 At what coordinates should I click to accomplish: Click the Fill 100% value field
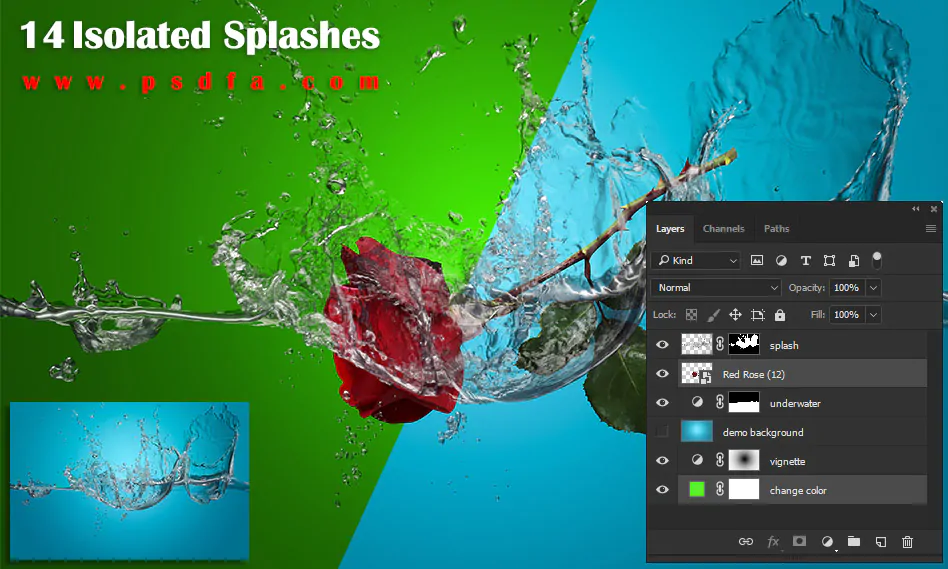(x=847, y=315)
